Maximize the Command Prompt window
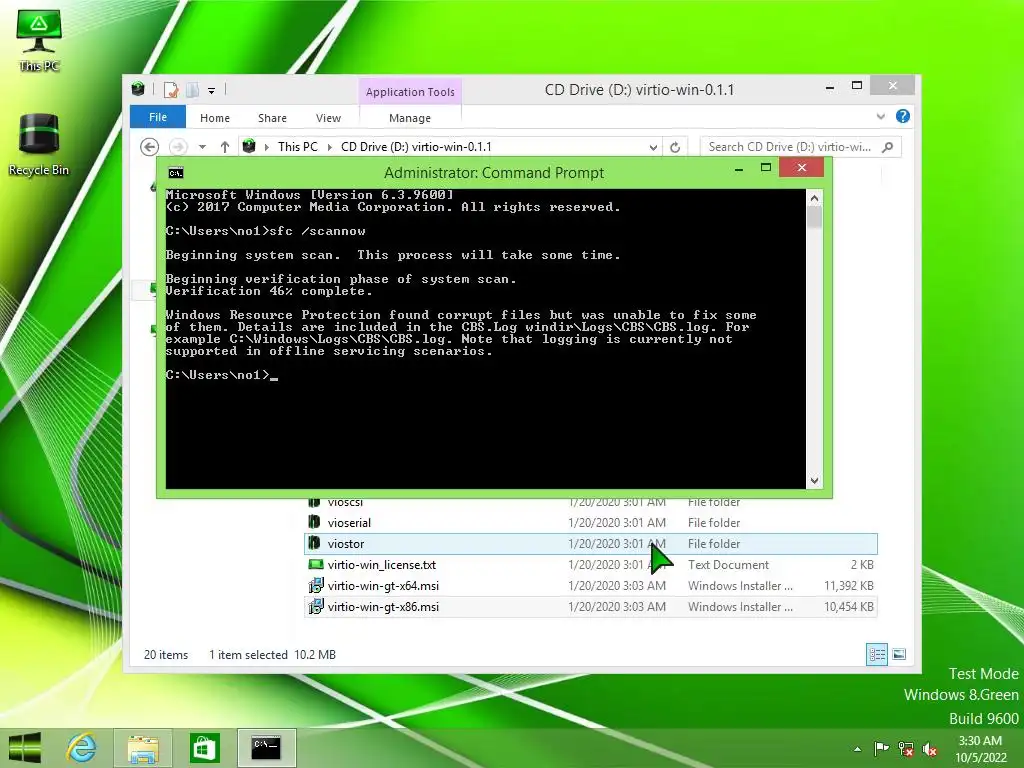The height and width of the screenshot is (768, 1024). click(x=766, y=168)
